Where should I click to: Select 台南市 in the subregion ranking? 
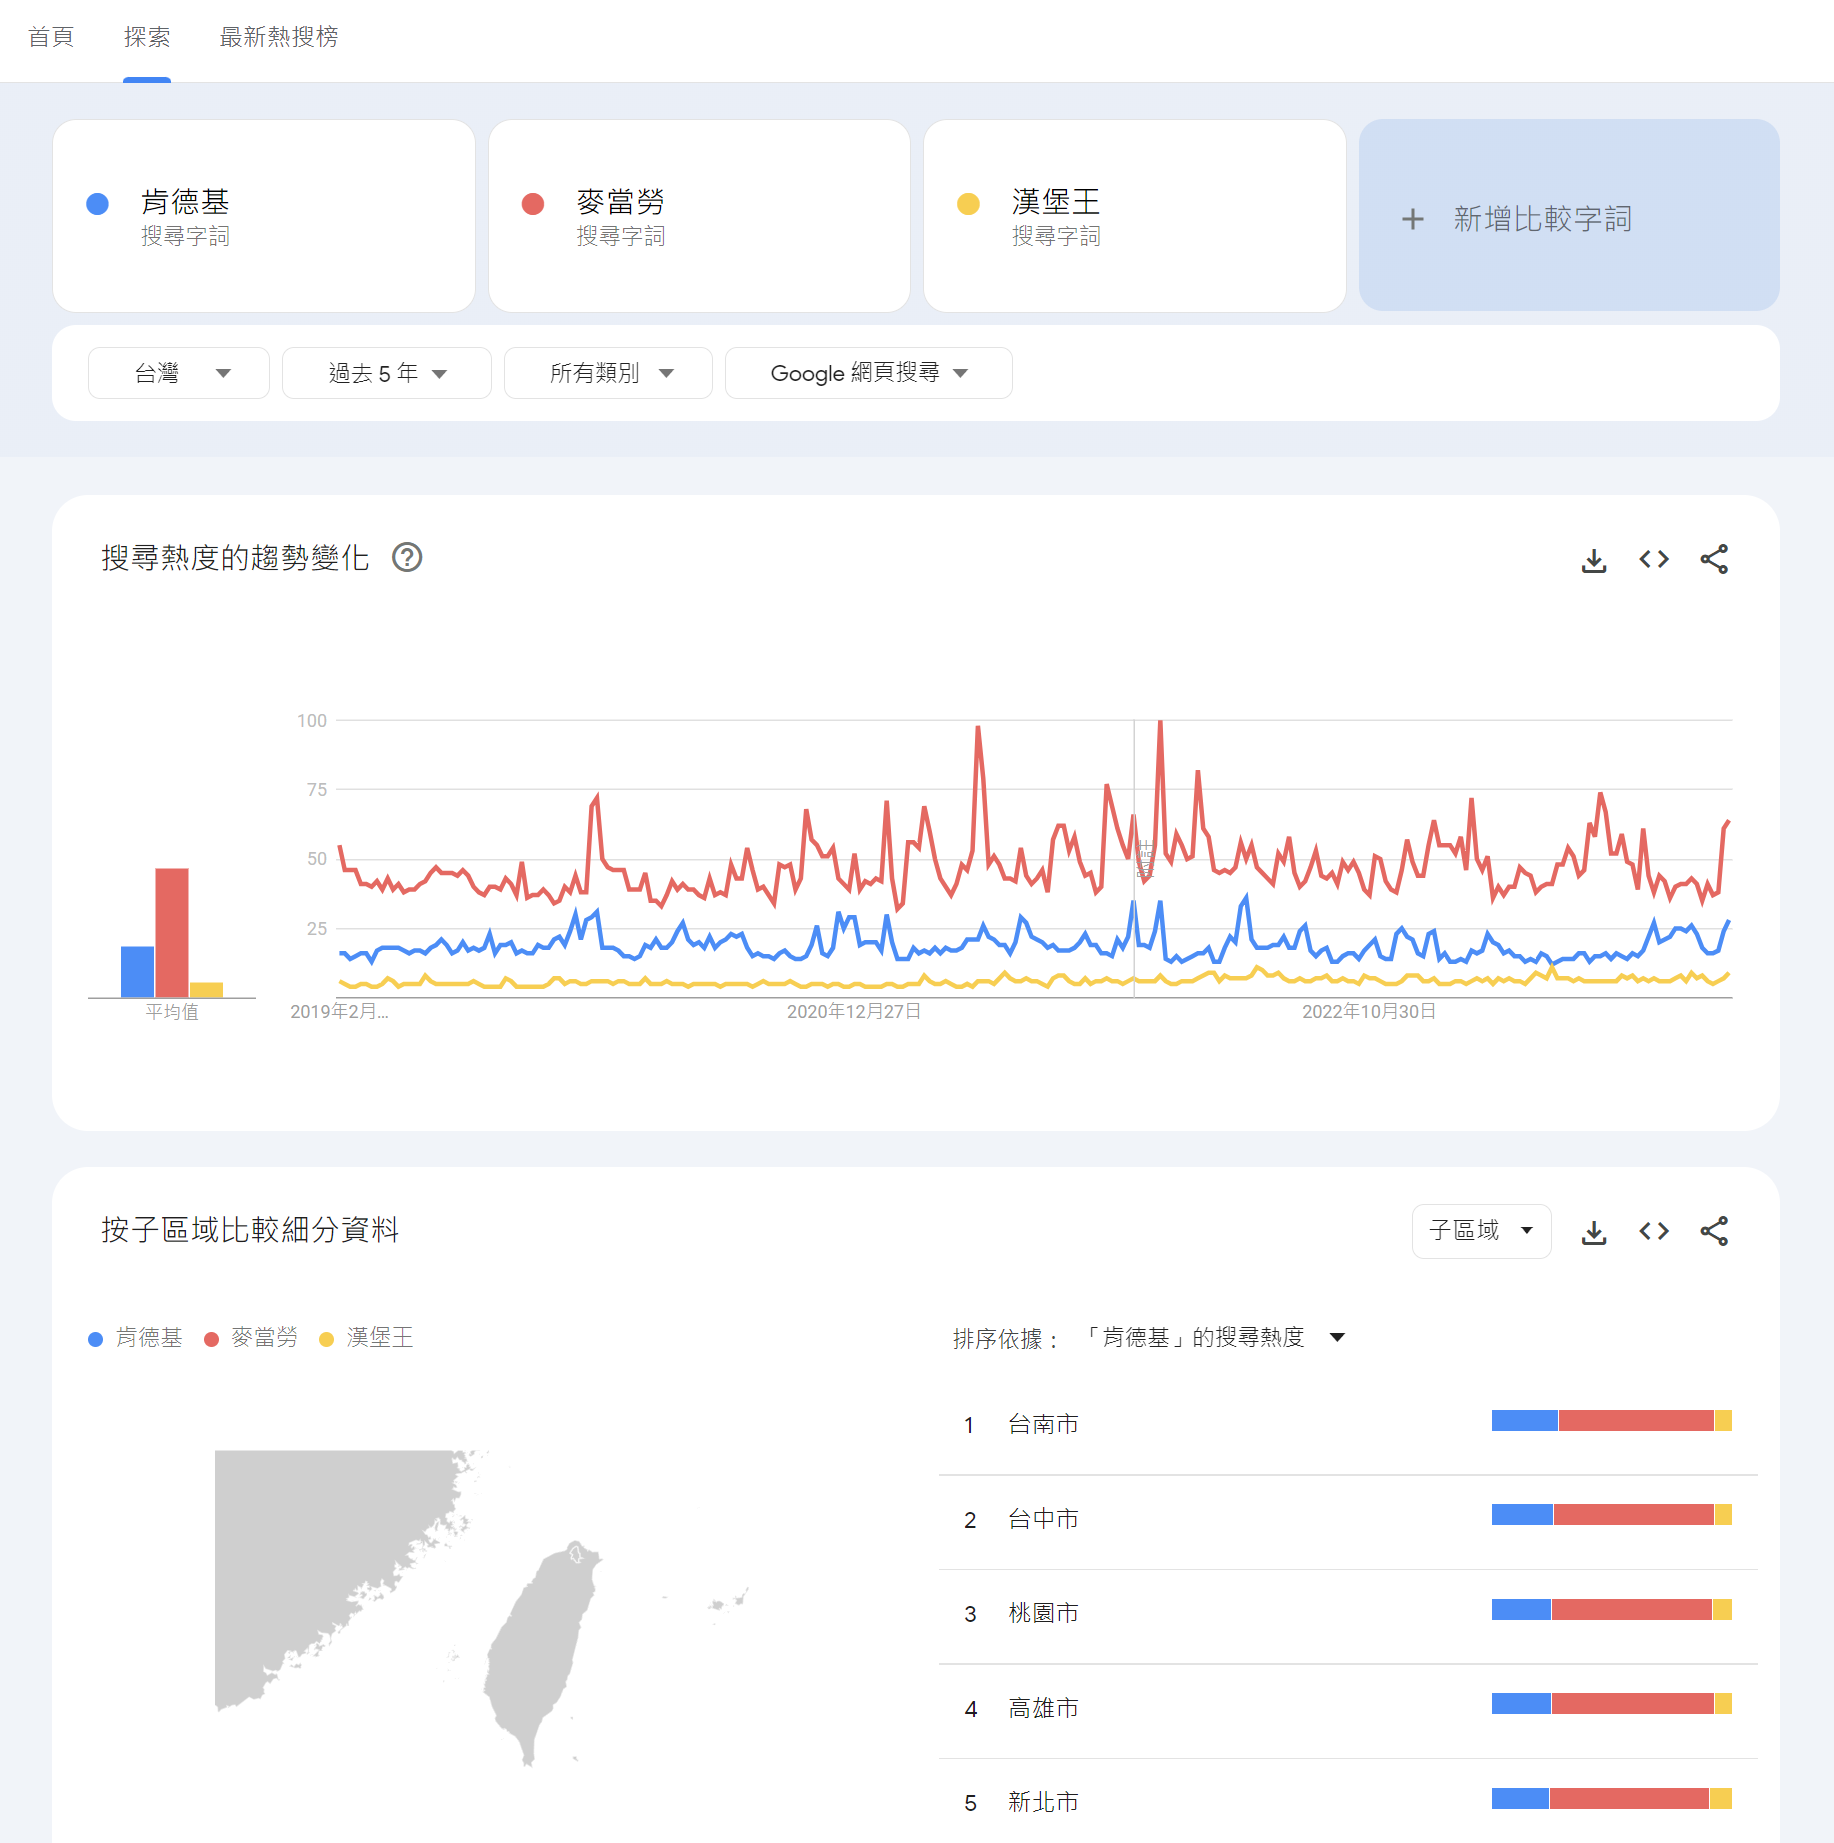(1043, 1424)
